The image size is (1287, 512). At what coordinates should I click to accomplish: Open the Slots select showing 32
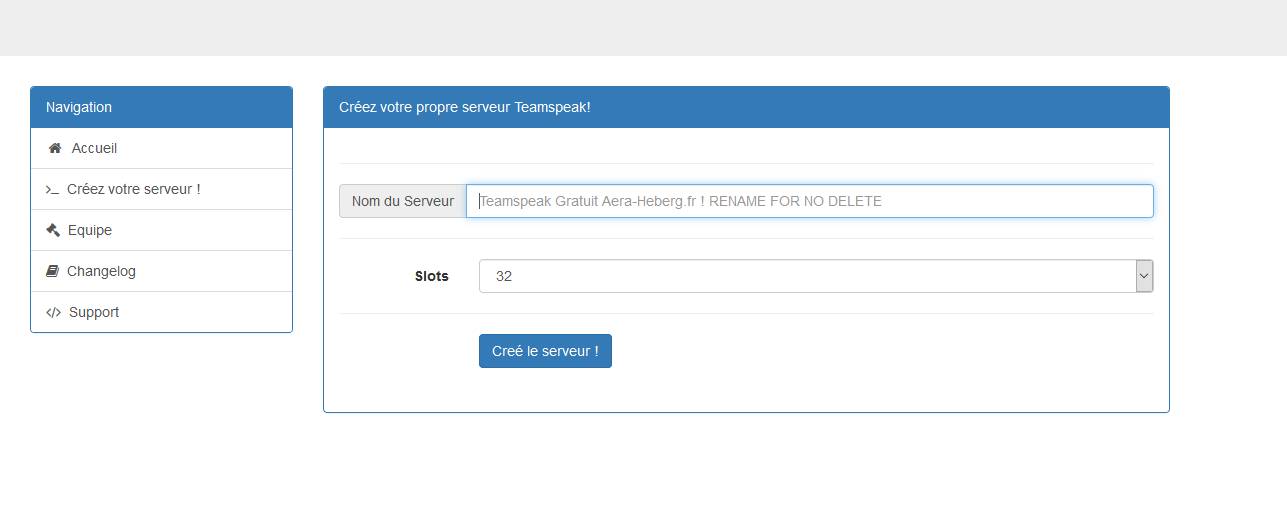[816, 276]
